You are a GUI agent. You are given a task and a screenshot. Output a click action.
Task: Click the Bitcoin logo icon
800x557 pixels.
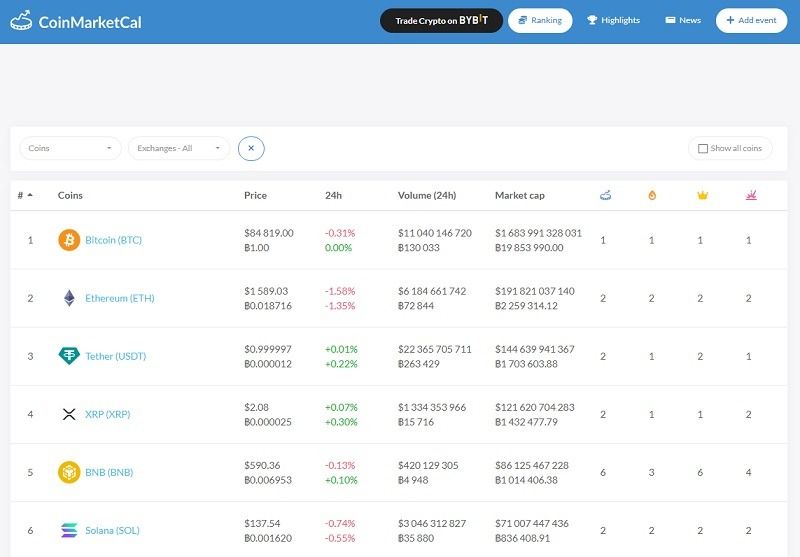(x=69, y=240)
